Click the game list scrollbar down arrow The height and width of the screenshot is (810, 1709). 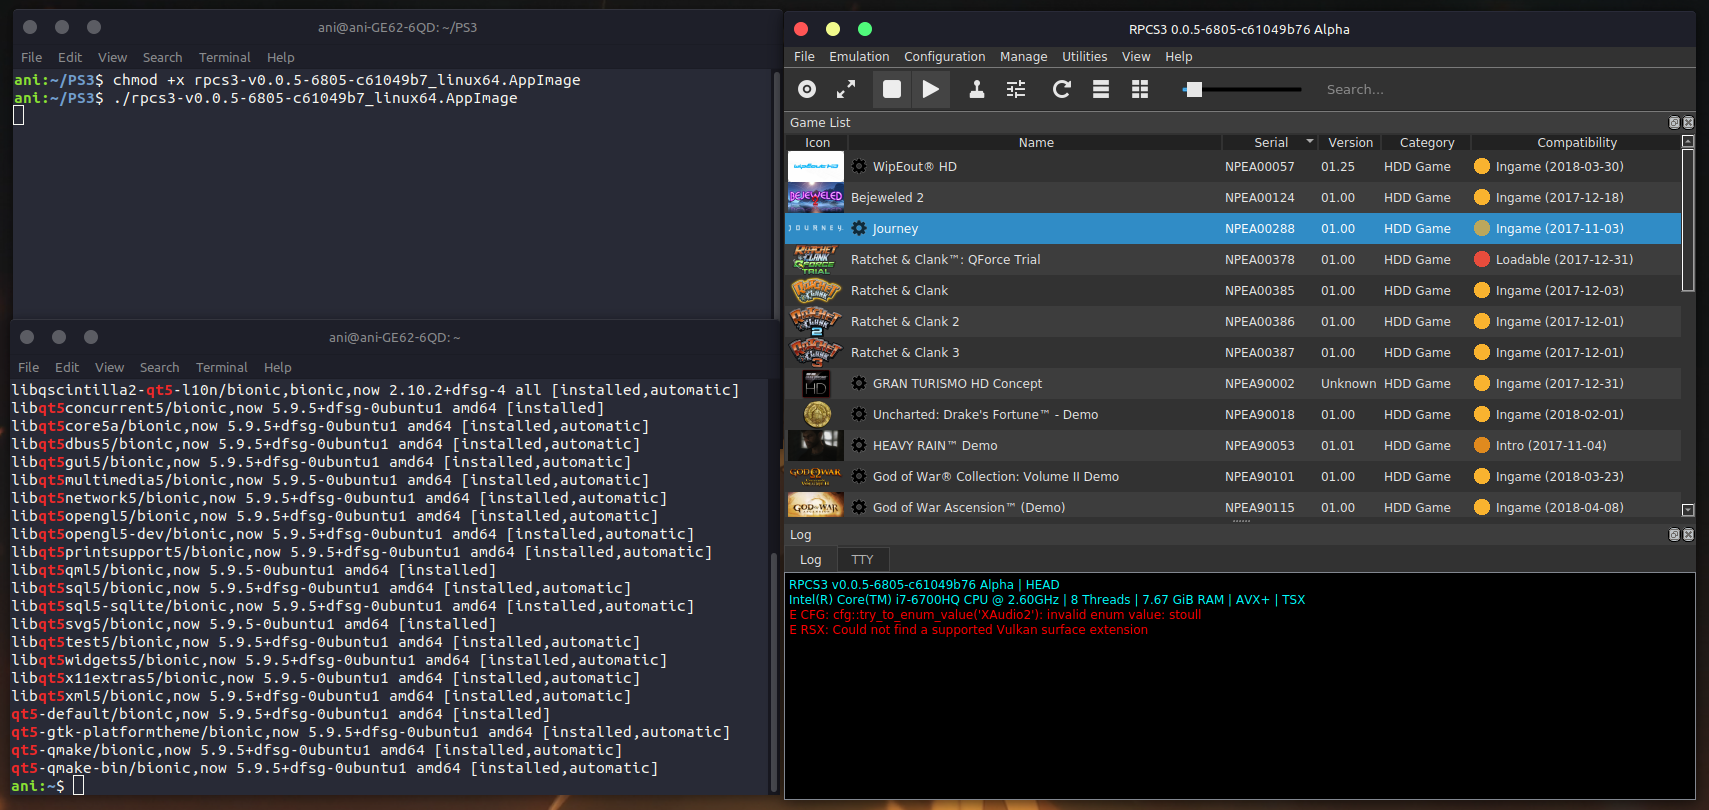pyautogui.click(x=1688, y=510)
